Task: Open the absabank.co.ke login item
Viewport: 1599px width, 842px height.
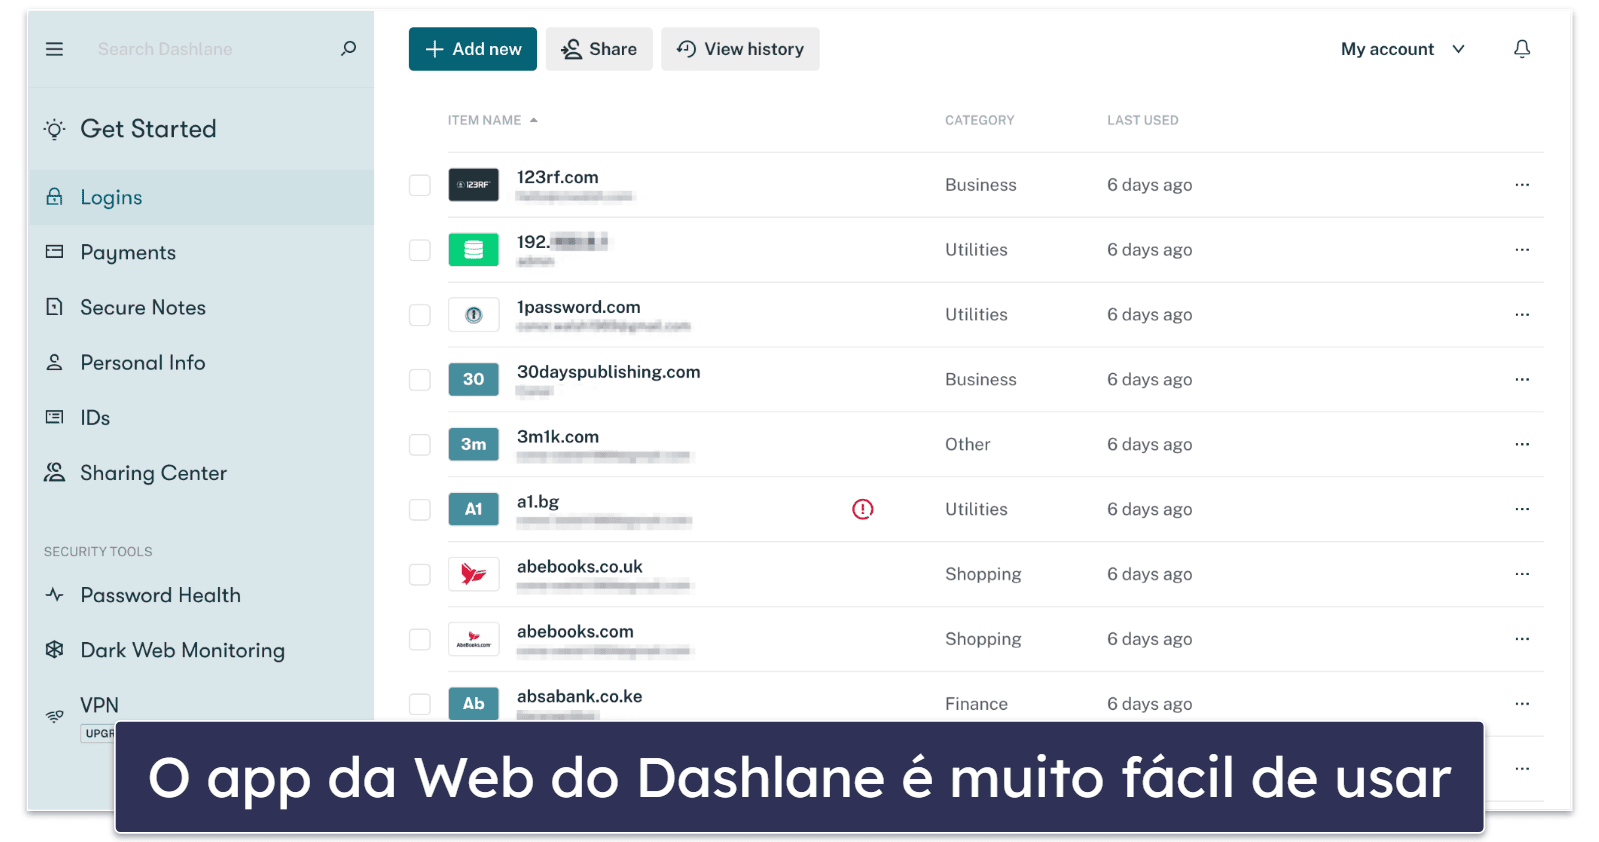Action: point(579,697)
